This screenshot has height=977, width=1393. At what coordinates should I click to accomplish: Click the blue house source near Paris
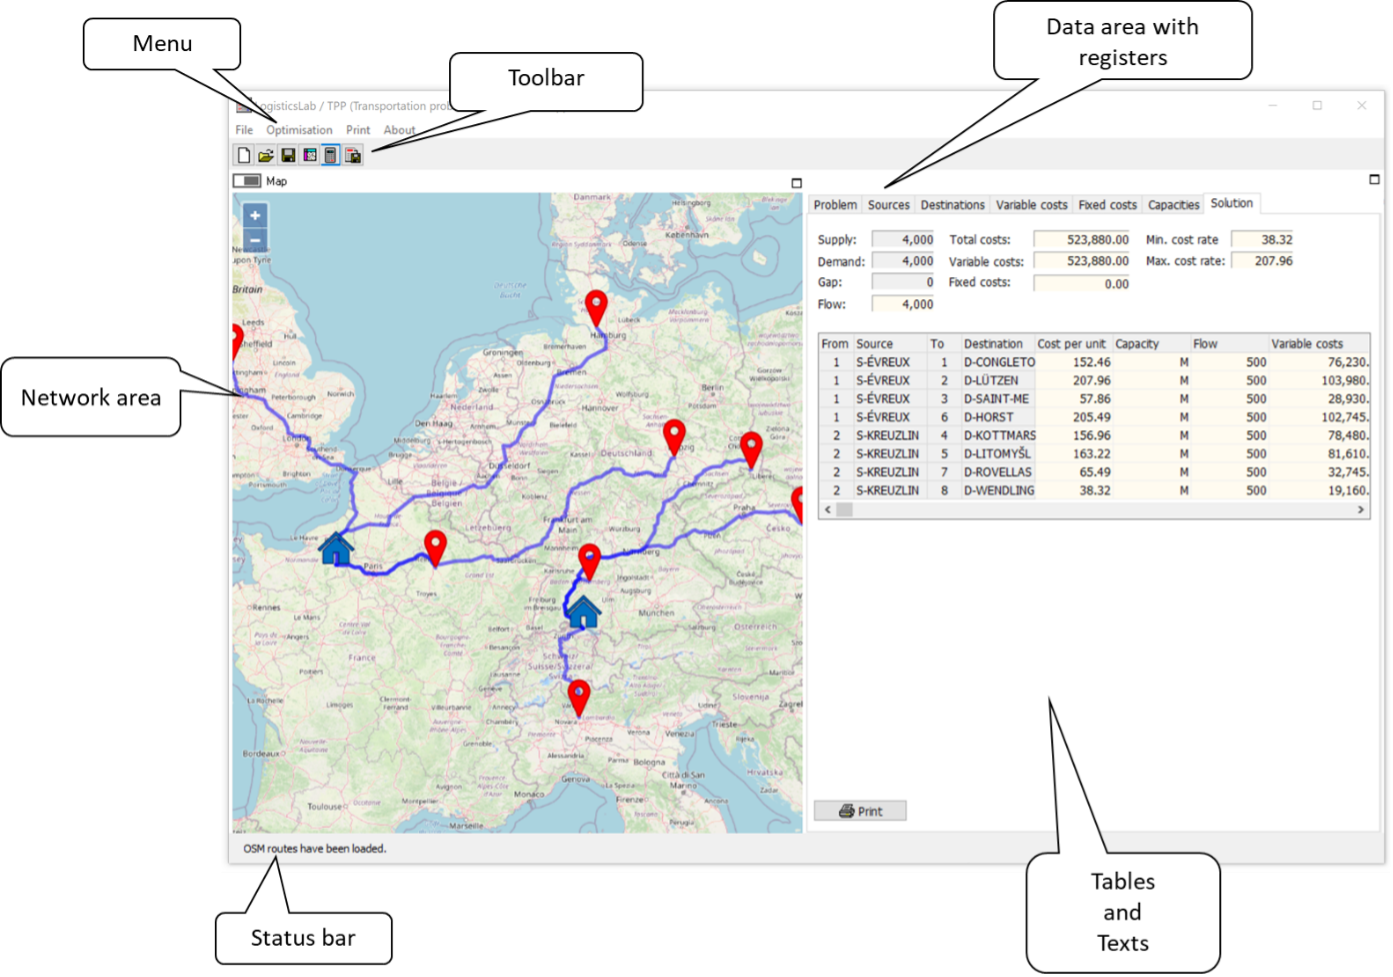[x=336, y=549]
